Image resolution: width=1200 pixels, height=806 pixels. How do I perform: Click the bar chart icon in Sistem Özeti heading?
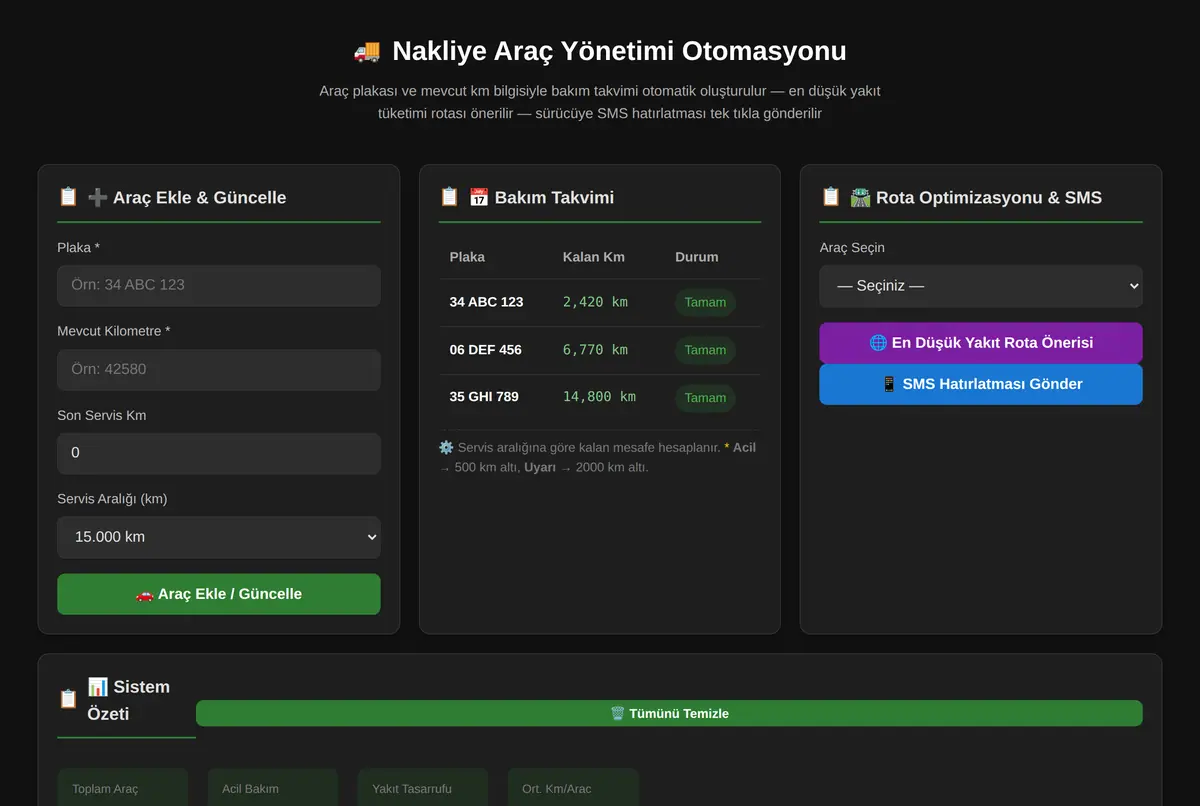98,686
